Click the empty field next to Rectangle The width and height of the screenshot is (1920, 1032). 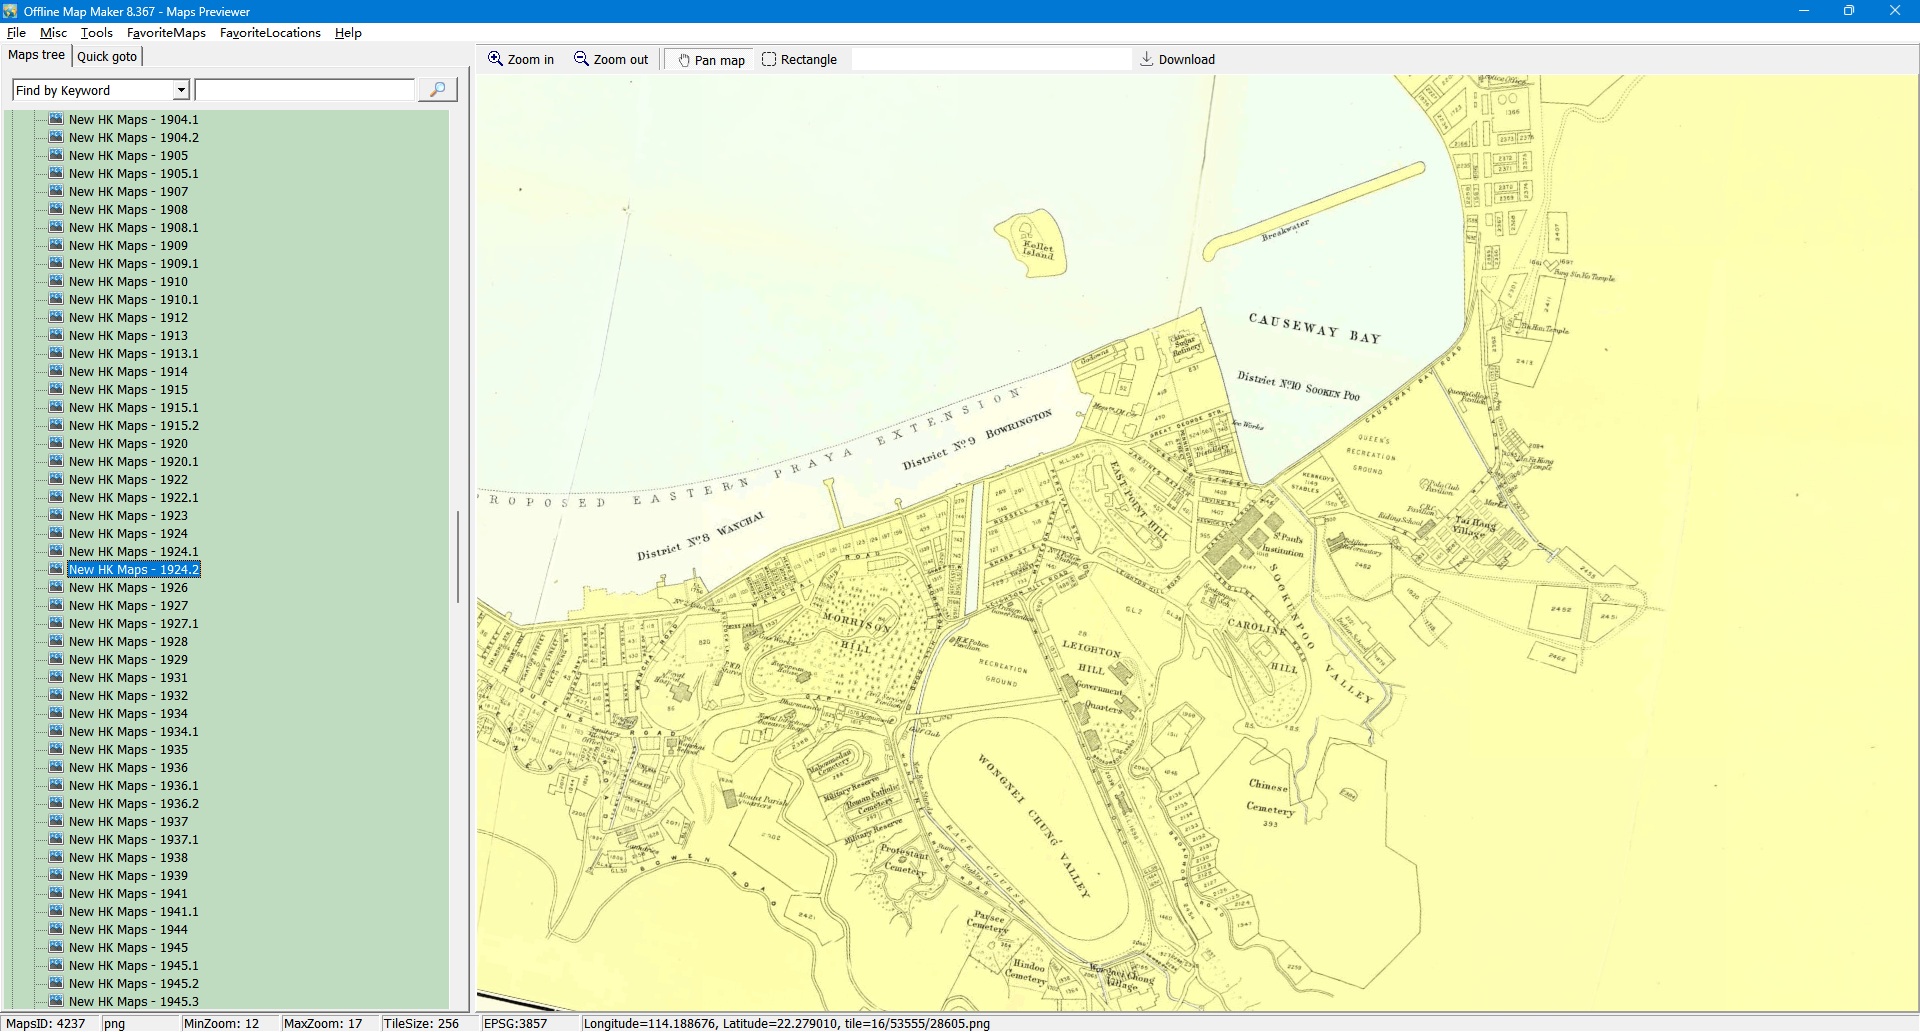tap(990, 60)
